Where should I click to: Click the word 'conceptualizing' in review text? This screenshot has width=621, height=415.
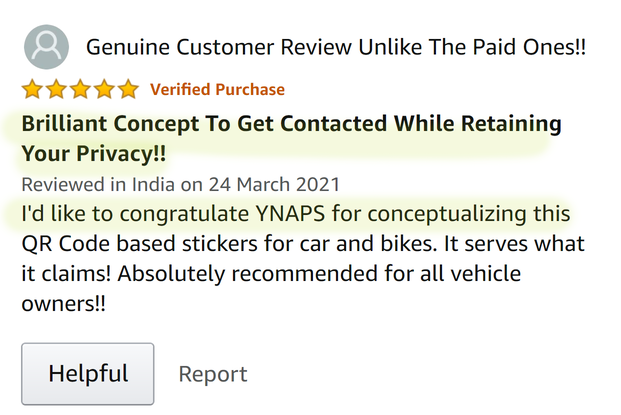(451, 214)
